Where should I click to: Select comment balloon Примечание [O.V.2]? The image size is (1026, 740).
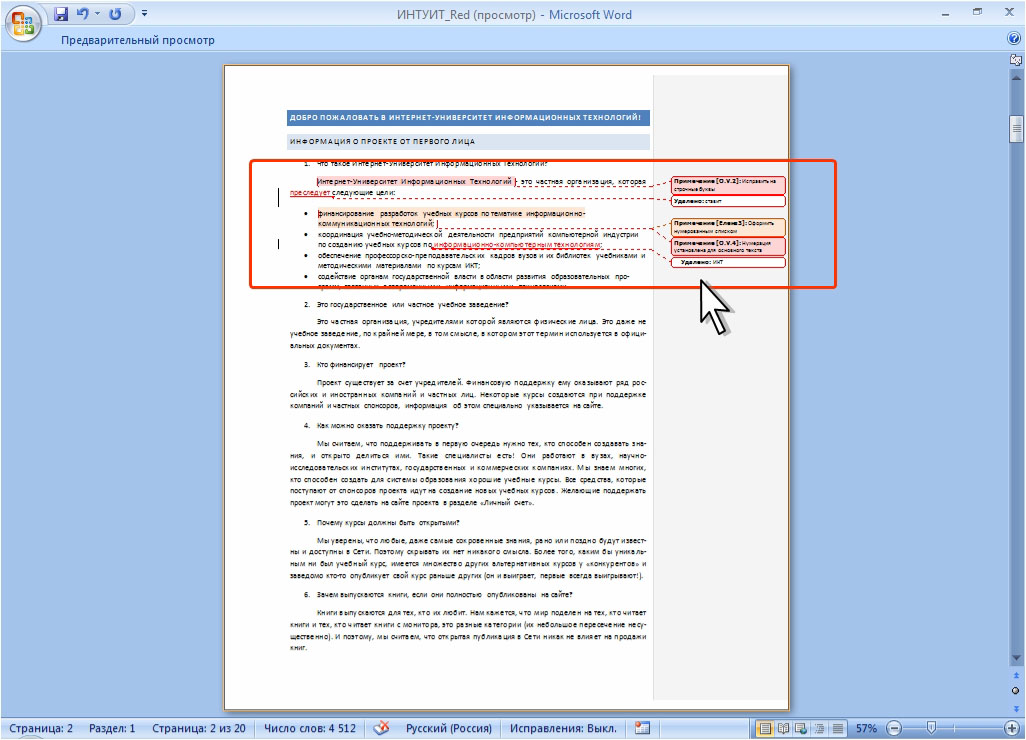[728, 185]
